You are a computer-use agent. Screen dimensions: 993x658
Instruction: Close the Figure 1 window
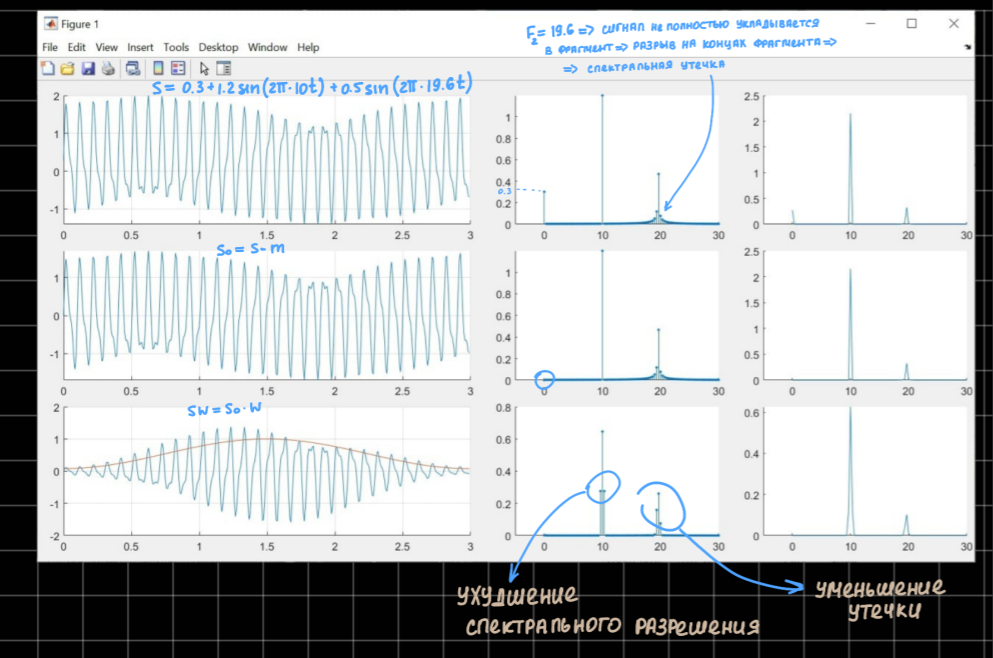[x=954, y=23]
